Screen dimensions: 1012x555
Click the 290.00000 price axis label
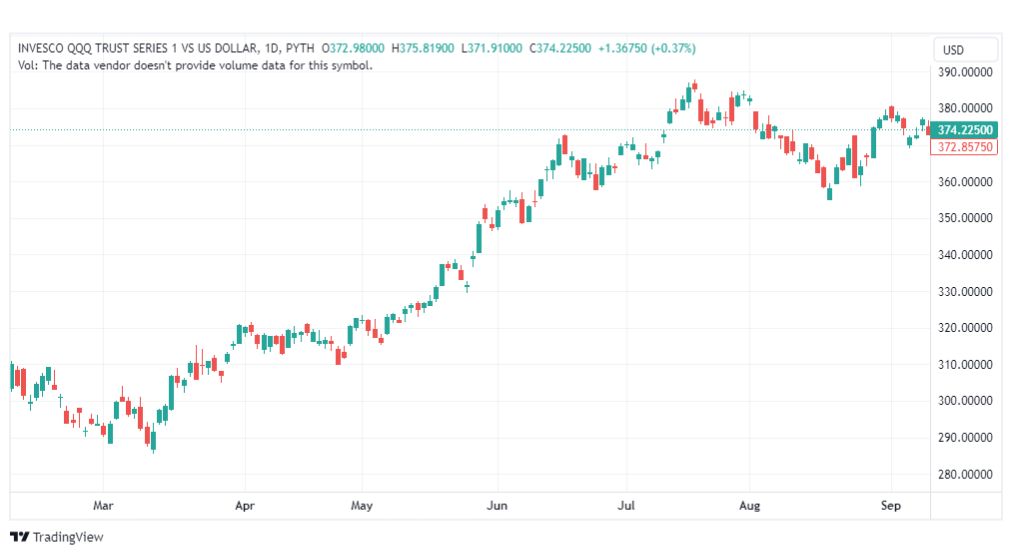[965, 438]
